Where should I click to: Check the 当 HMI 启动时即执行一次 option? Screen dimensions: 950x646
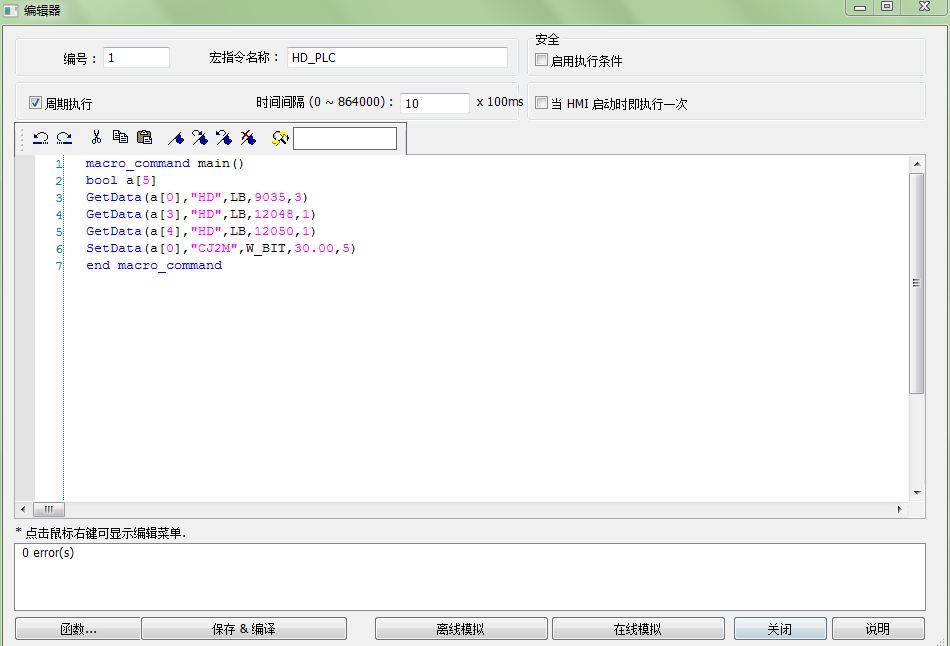542,103
